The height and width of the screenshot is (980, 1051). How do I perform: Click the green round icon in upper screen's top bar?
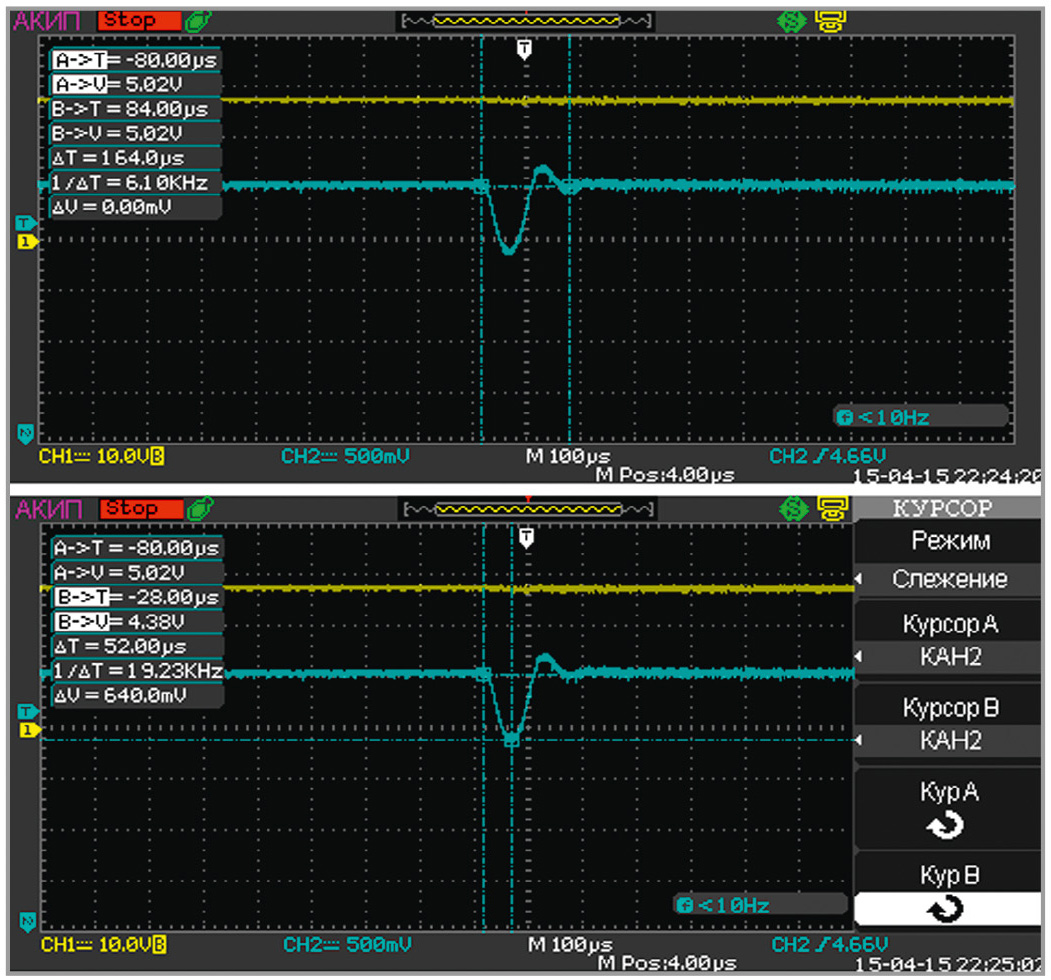click(x=788, y=19)
